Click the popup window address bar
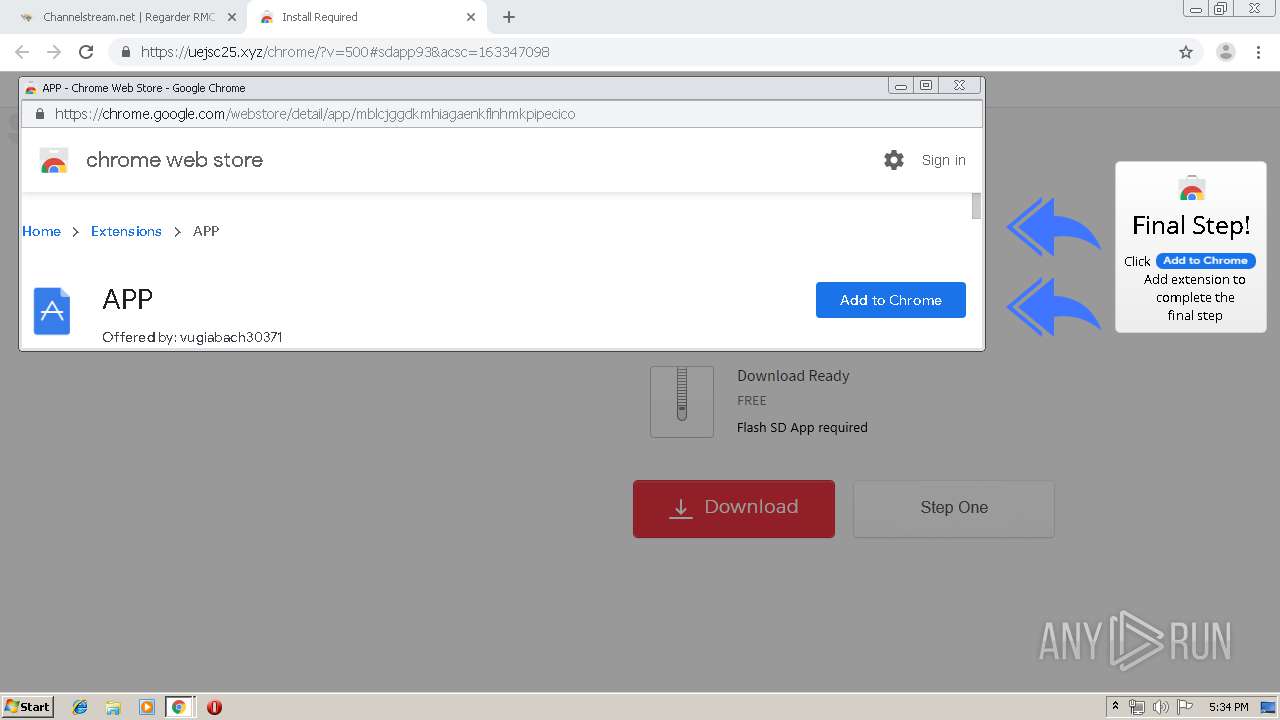Viewport: 1280px width, 720px height. [x=500, y=114]
